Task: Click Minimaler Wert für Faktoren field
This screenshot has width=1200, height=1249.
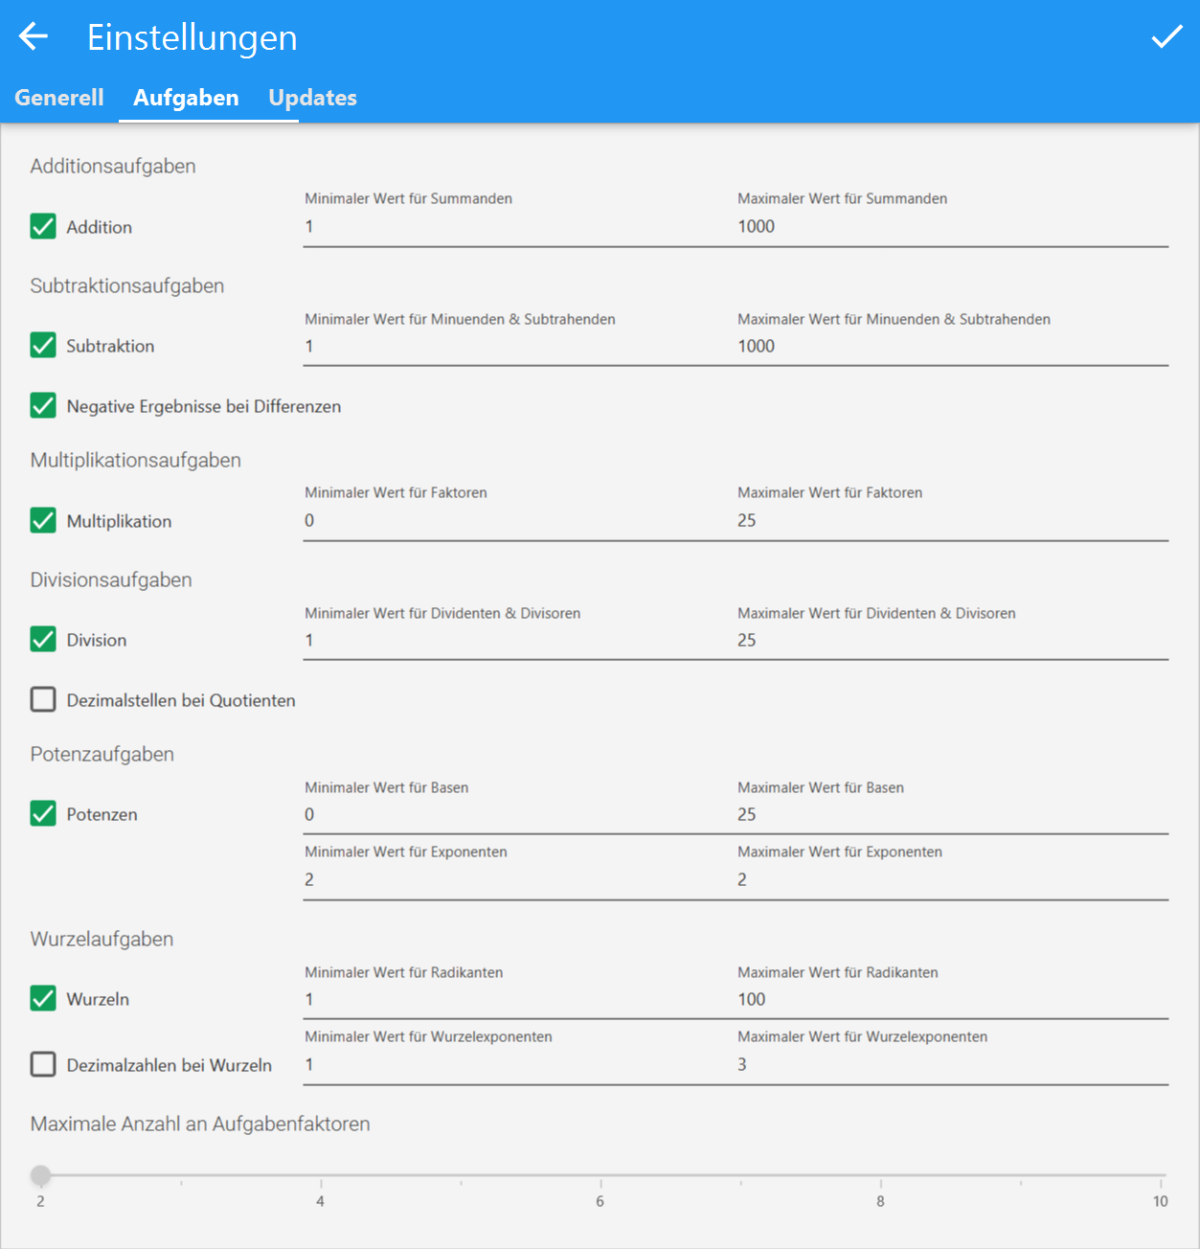Action: point(518,521)
